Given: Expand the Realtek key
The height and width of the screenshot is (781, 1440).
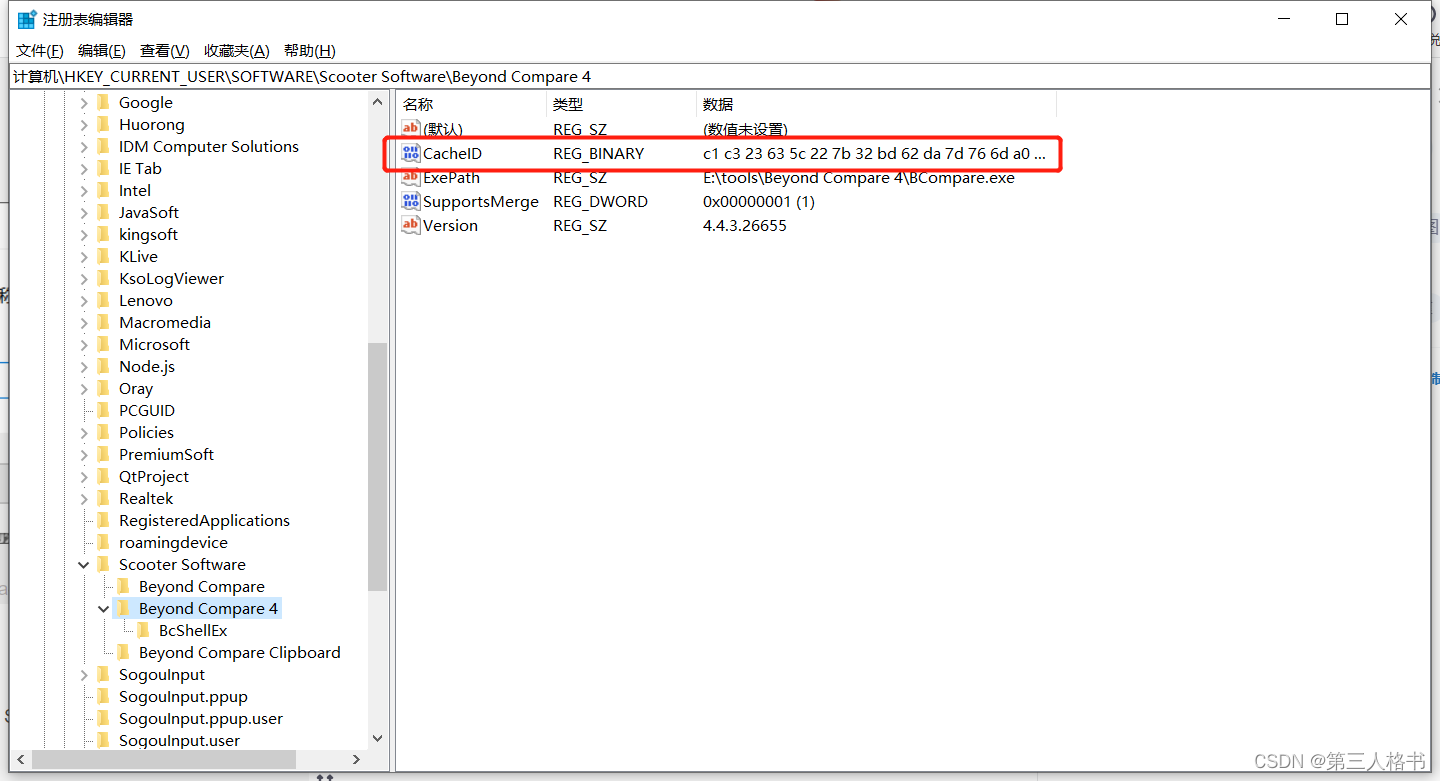Looking at the screenshot, I should pos(85,499).
